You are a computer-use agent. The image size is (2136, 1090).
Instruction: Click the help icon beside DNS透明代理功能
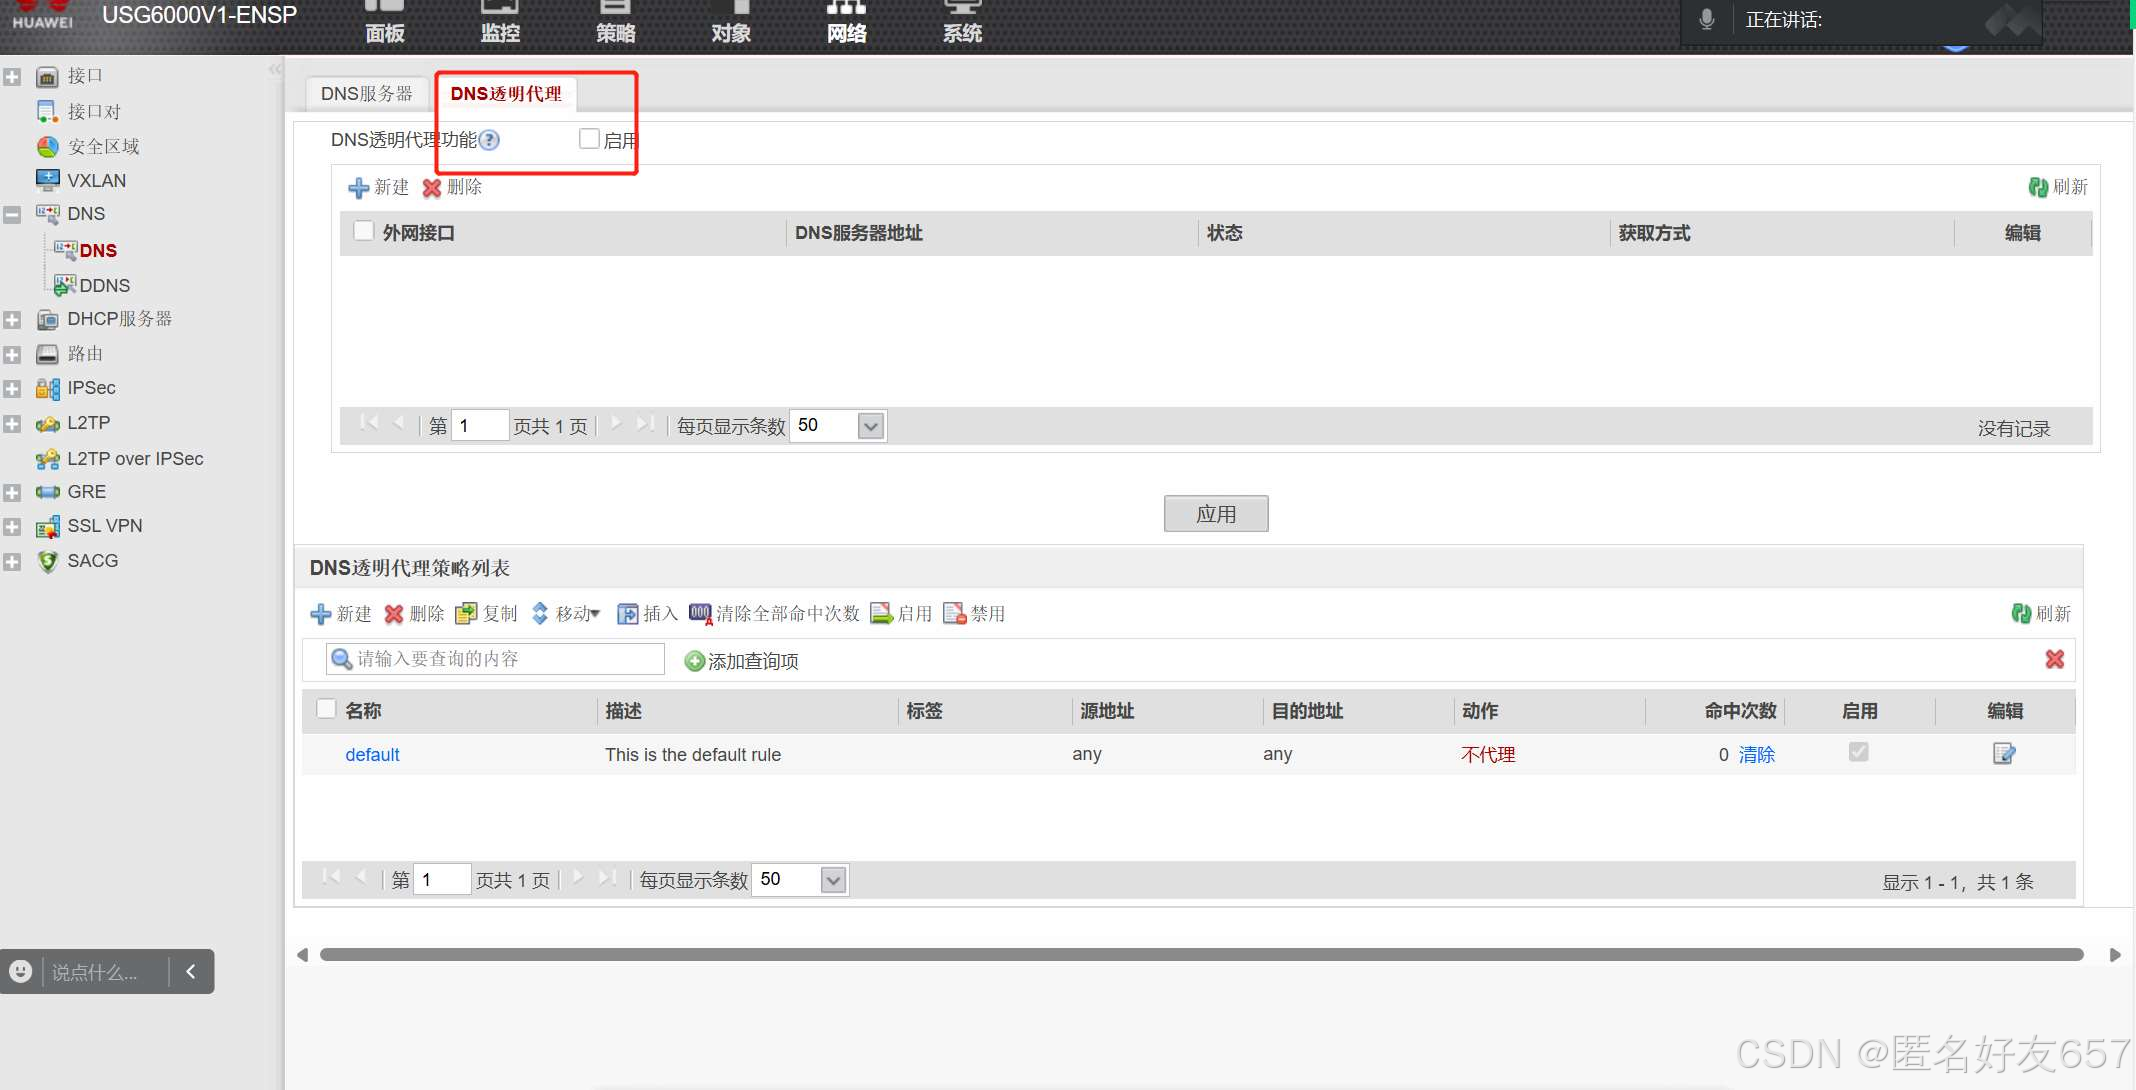tap(489, 140)
